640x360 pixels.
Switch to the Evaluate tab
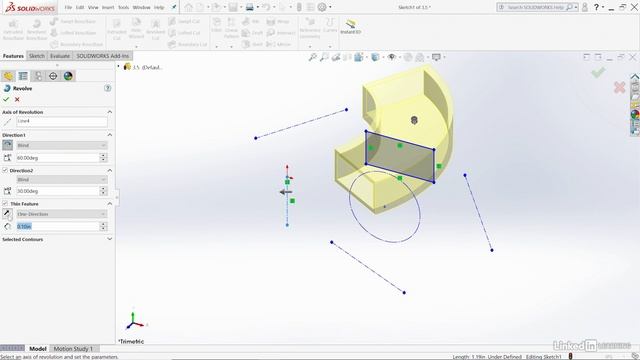click(60, 56)
